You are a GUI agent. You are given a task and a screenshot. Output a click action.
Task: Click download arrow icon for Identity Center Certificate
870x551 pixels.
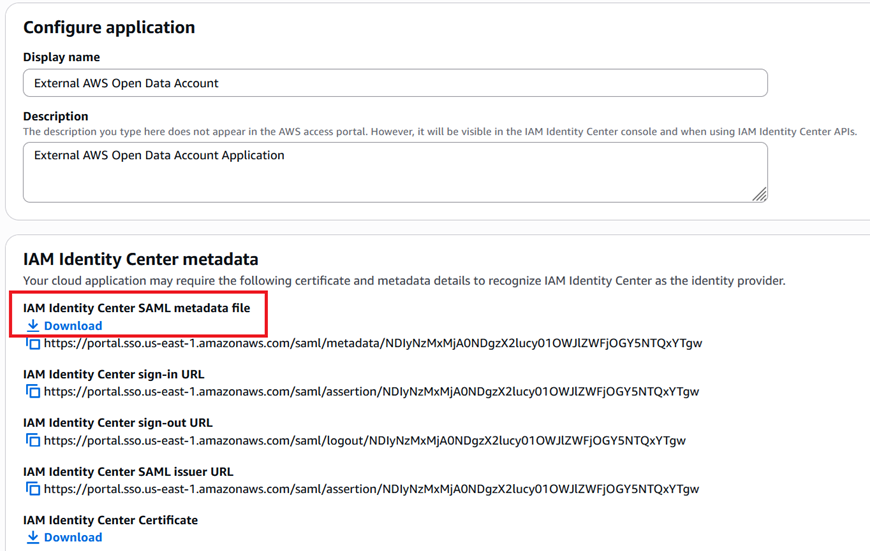[x=33, y=537]
